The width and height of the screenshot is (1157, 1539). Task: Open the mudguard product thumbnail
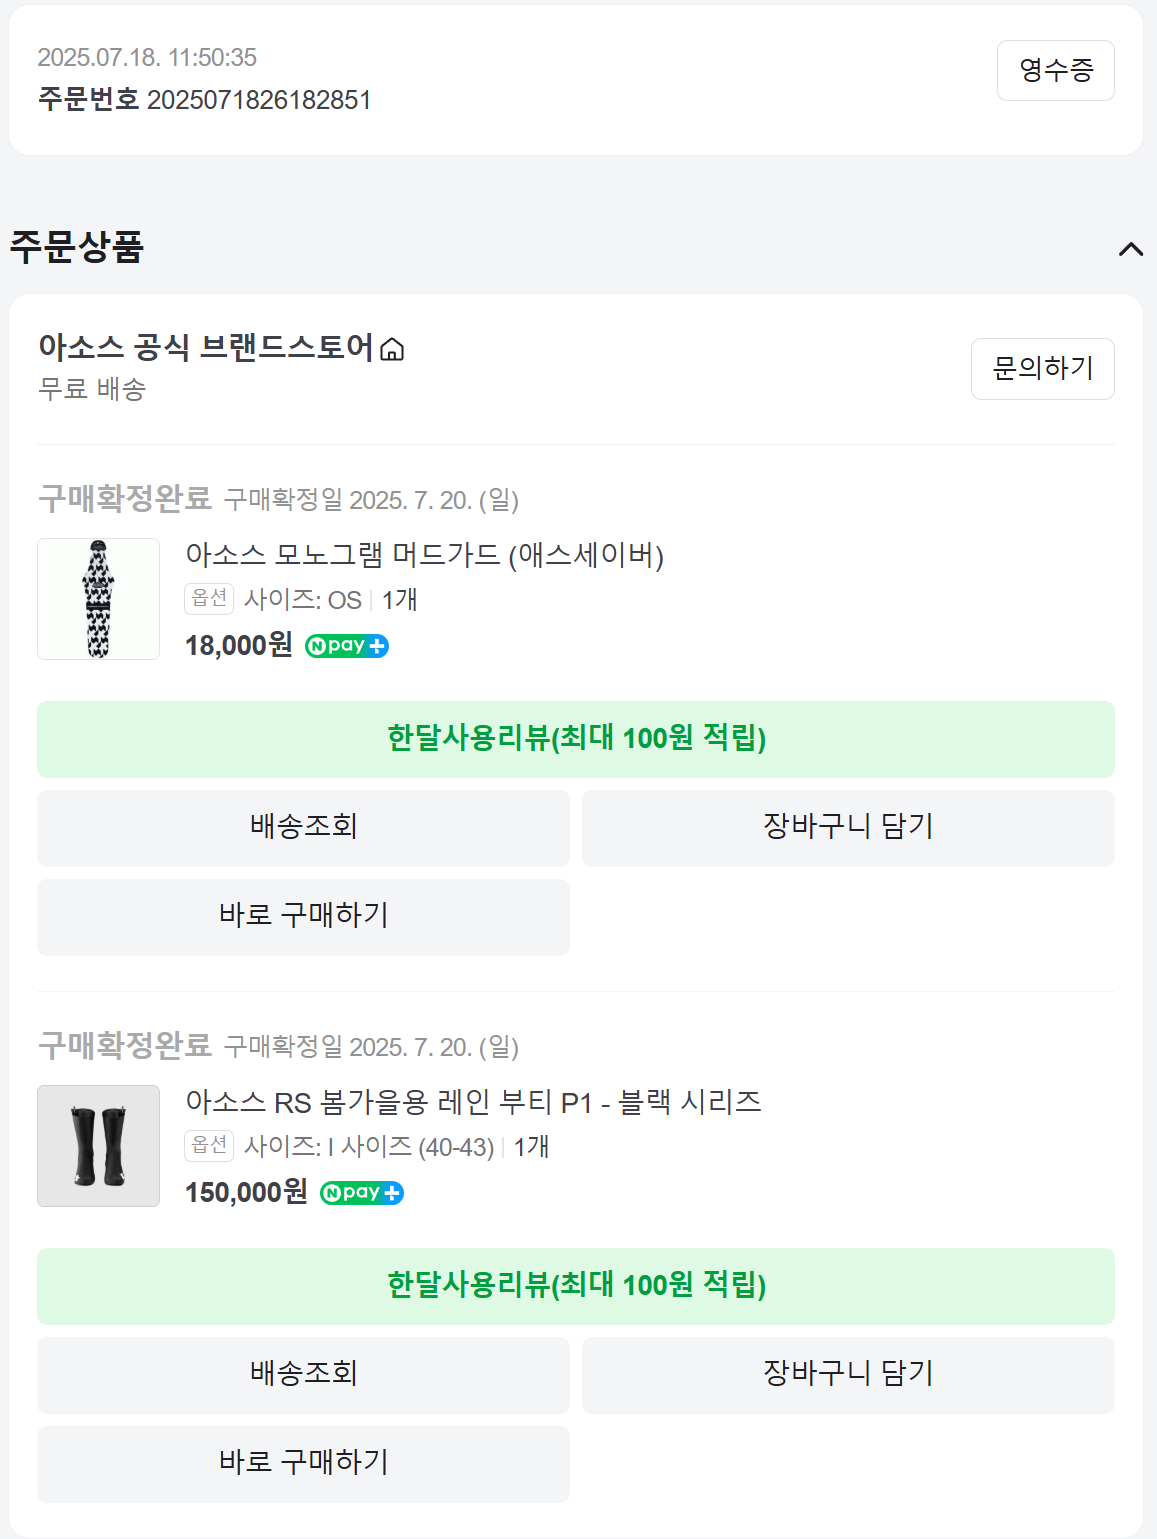(x=98, y=599)
